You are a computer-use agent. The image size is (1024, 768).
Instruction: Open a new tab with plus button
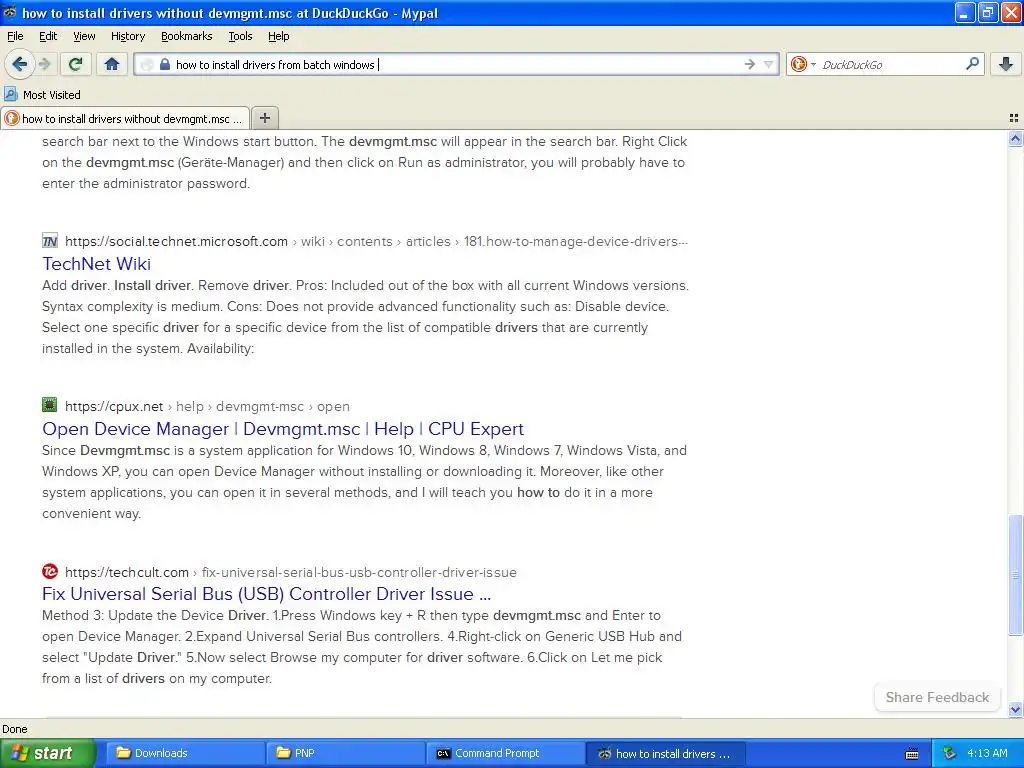264,118
